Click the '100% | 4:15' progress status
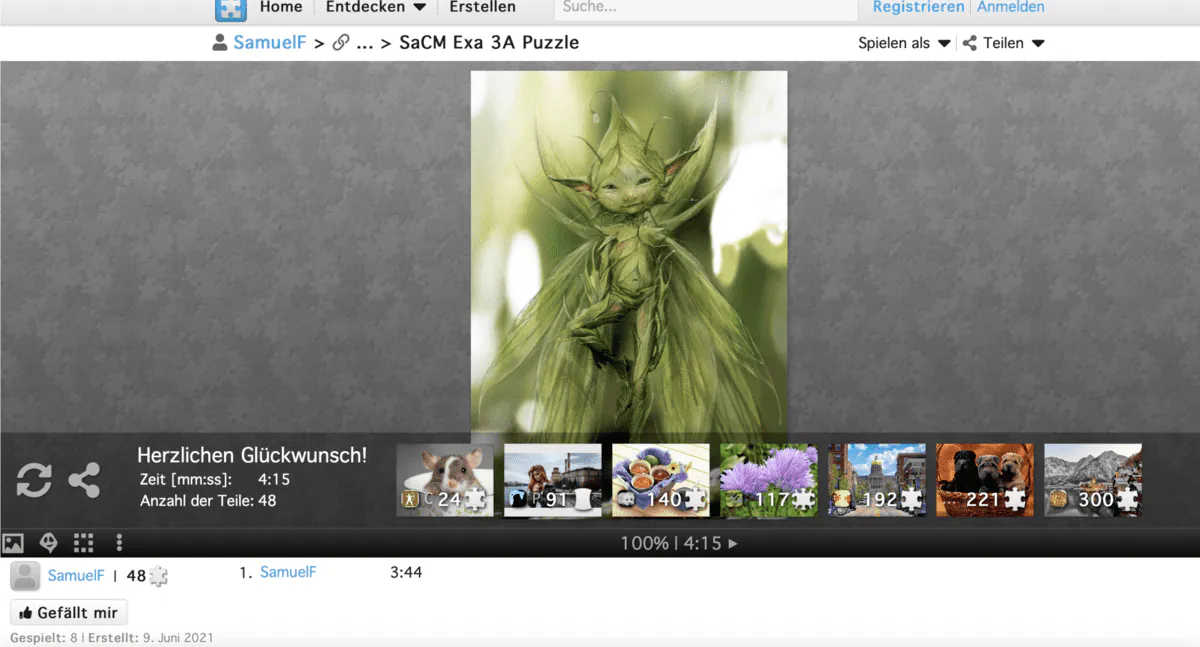The image size is (1200, 647). pyautogui.click(x=671, y=544)
